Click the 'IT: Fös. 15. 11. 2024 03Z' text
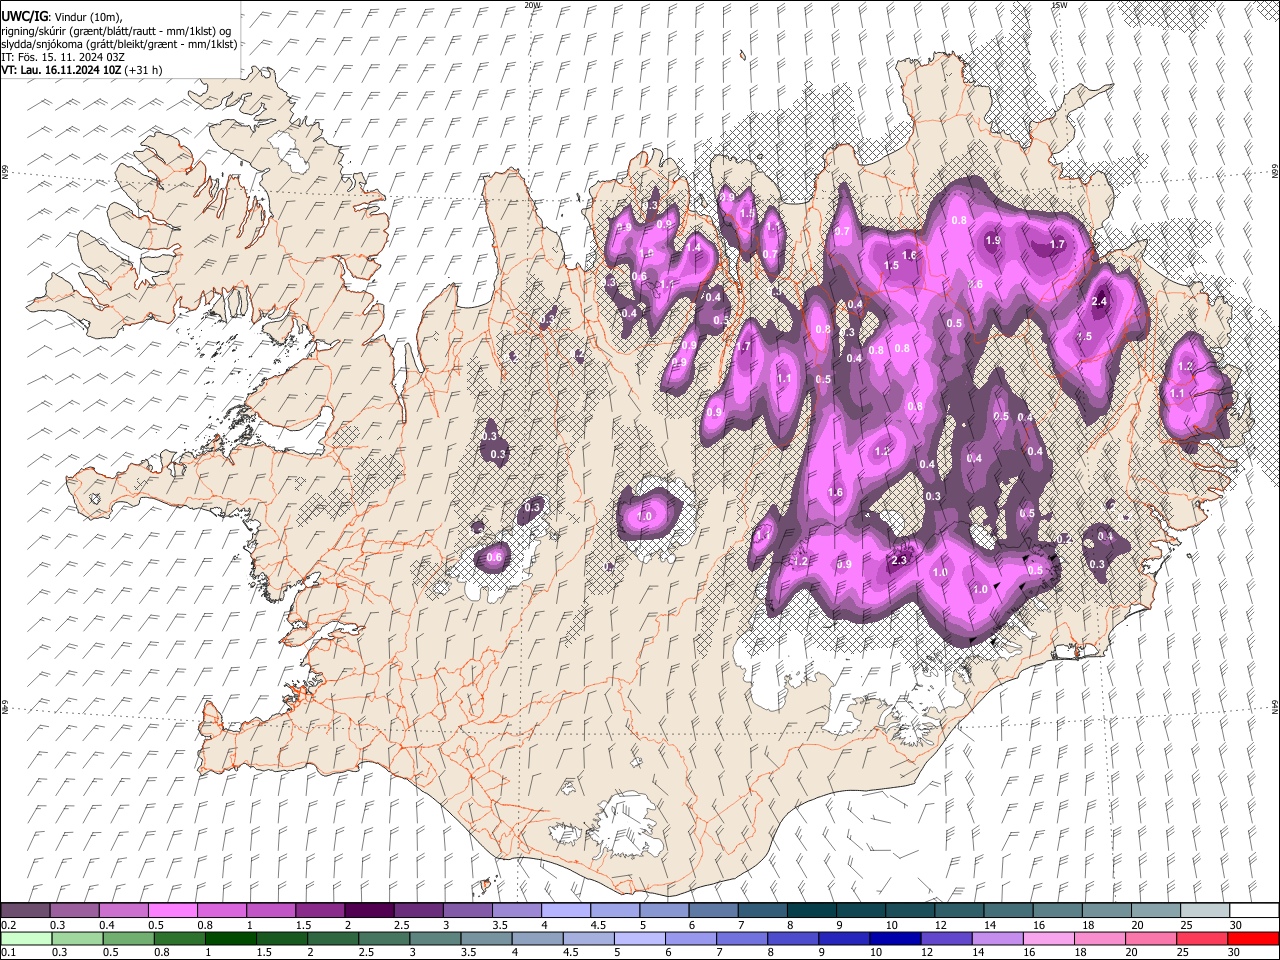Screen dimensions: 1280x960 [63, 57]
